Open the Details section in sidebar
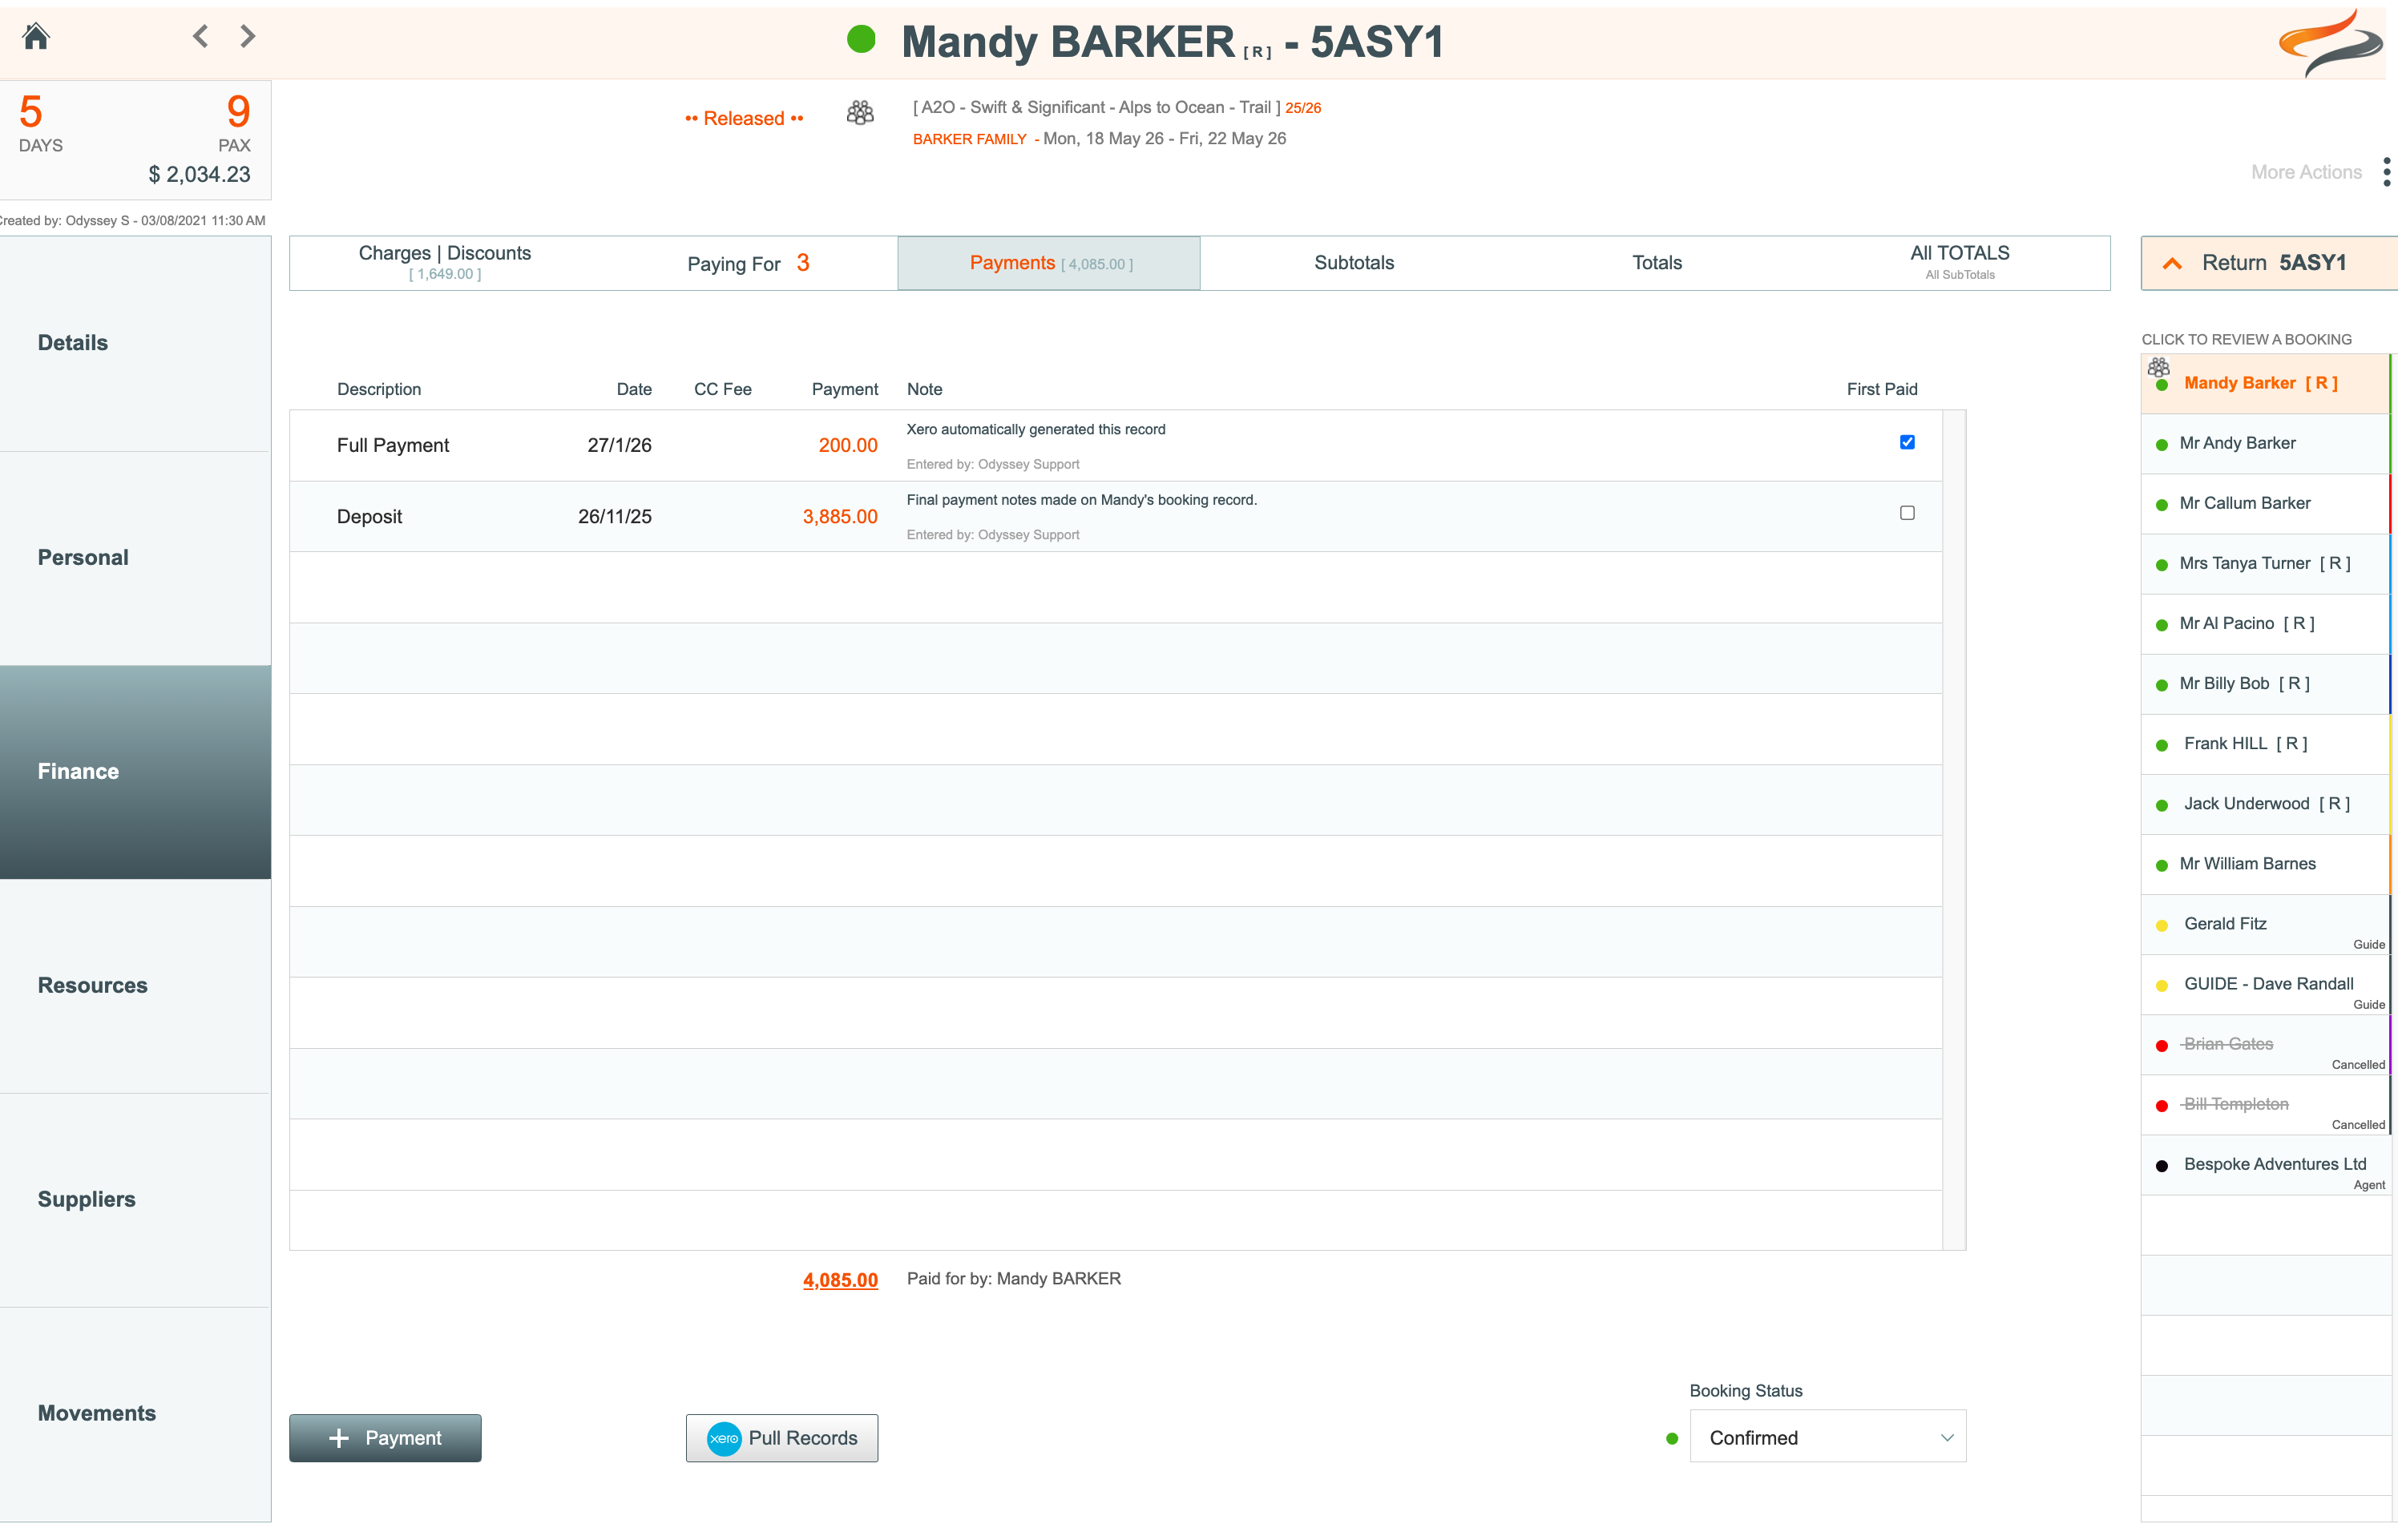The image size is (2398, 1540). [135, 343]
